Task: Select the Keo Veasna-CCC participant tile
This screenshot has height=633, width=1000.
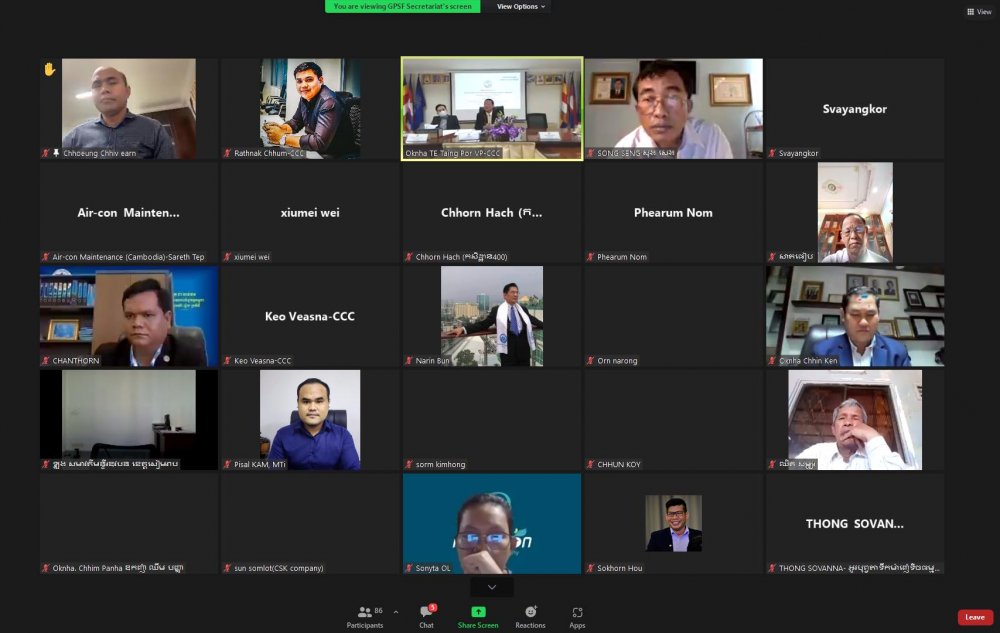Action: (x=310, y=315)
